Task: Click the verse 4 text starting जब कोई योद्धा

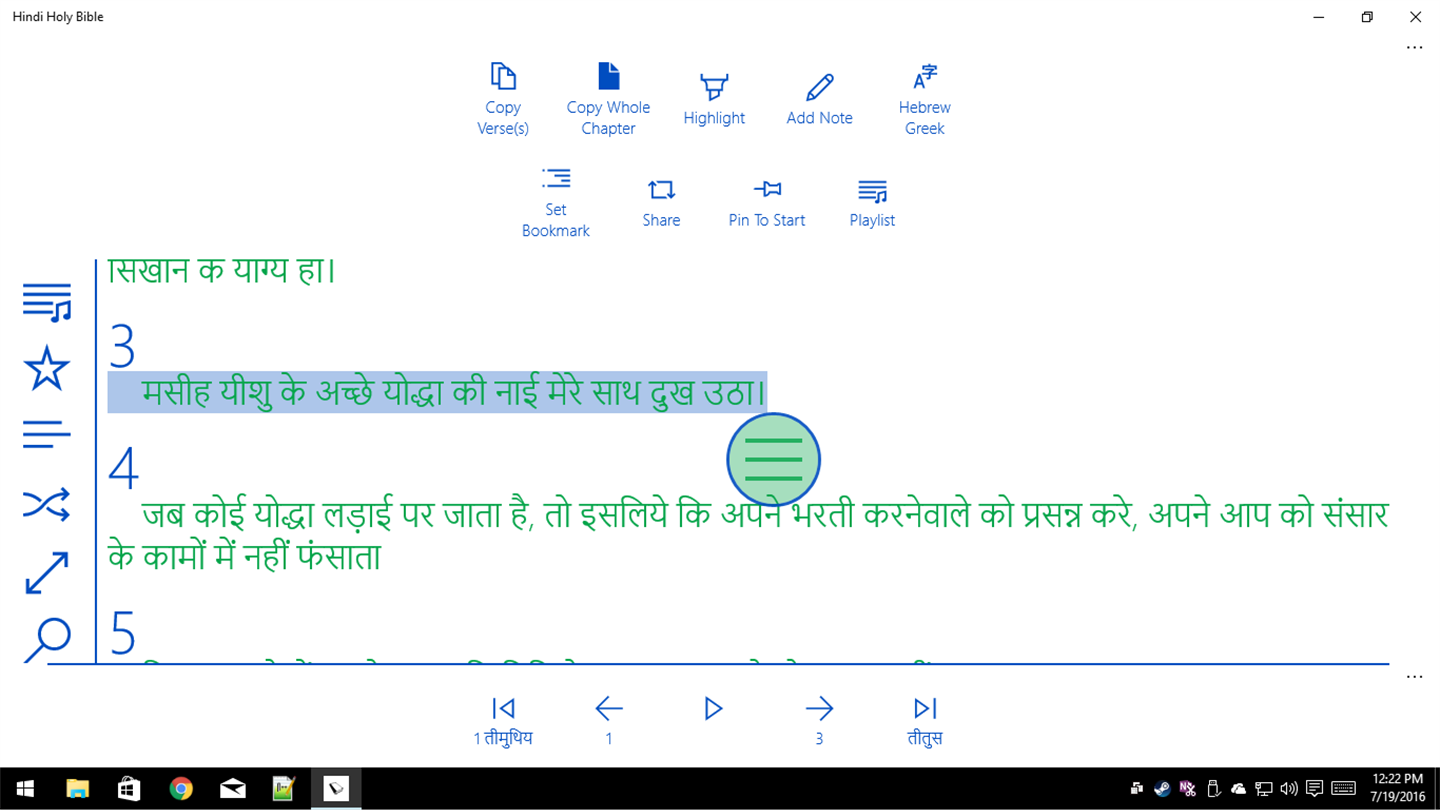Action: (748, 536)
